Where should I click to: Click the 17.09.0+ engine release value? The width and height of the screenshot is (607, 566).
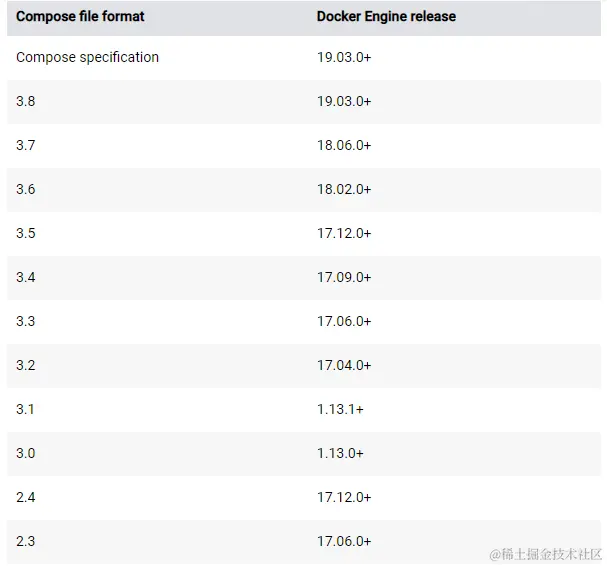pos(344,277)
